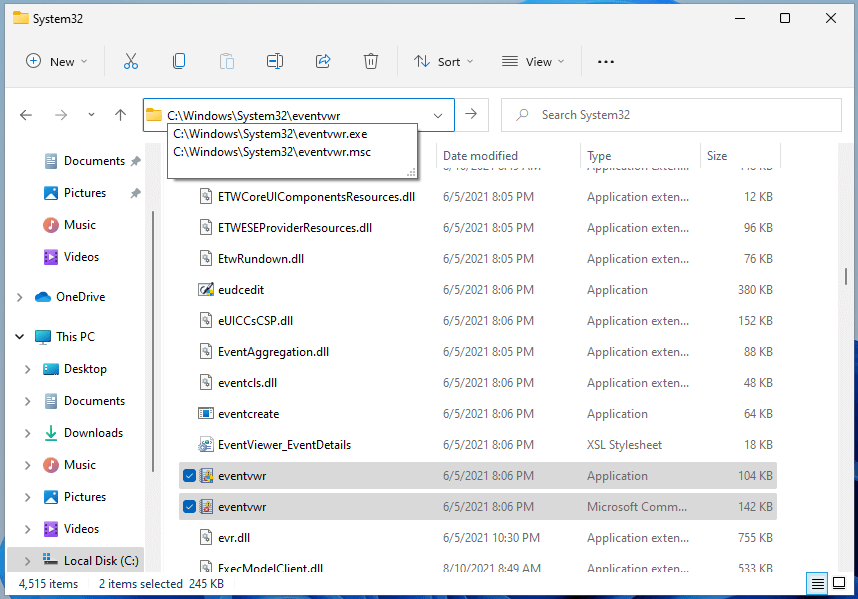Screen dimensions: 858x599
Task: Click the pinned Videos icon in Quick access
Action: (51, 257)
